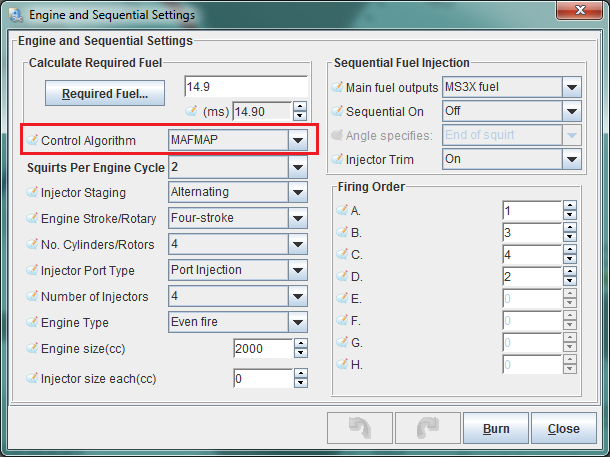Click the Close button
Screen dimensions: 610x457
point(563,429)
